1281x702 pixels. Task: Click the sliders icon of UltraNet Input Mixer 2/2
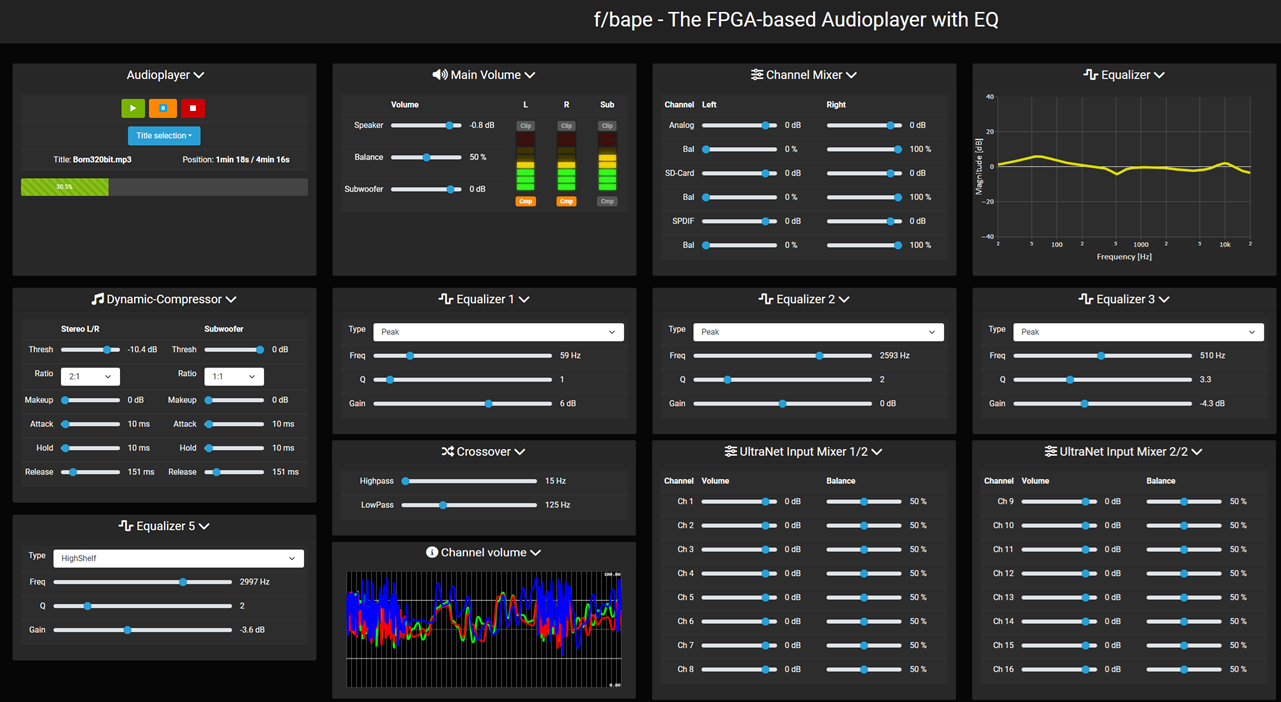point(1050,452)
